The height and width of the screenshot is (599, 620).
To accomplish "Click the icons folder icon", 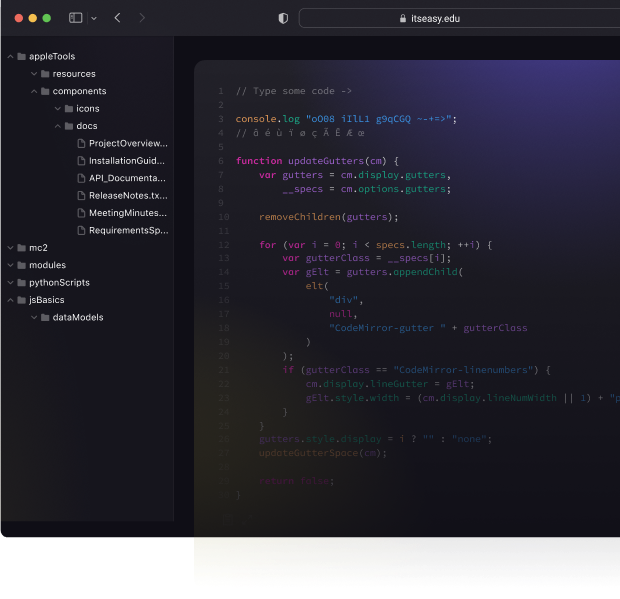I will coord(69,109).
